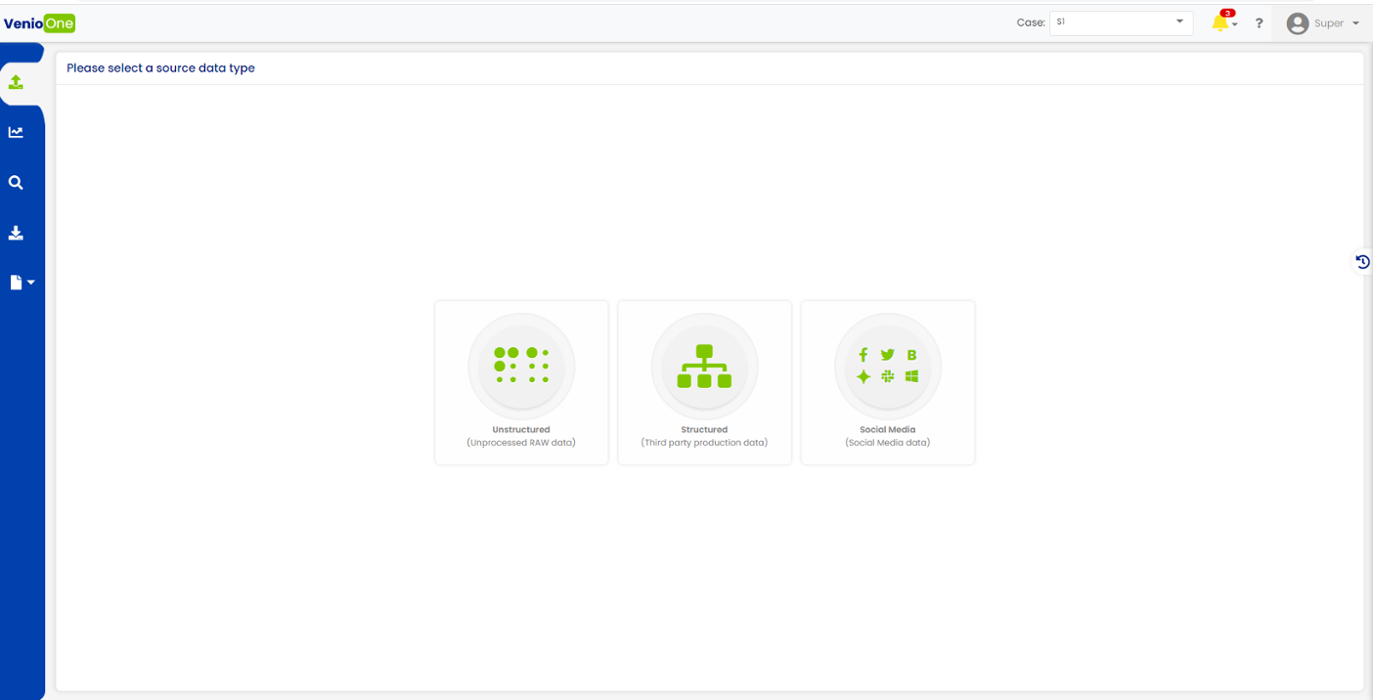Open the analytics chart icon in sidebar
Viewport: 1373px width, 700px height.
[16, 132]
